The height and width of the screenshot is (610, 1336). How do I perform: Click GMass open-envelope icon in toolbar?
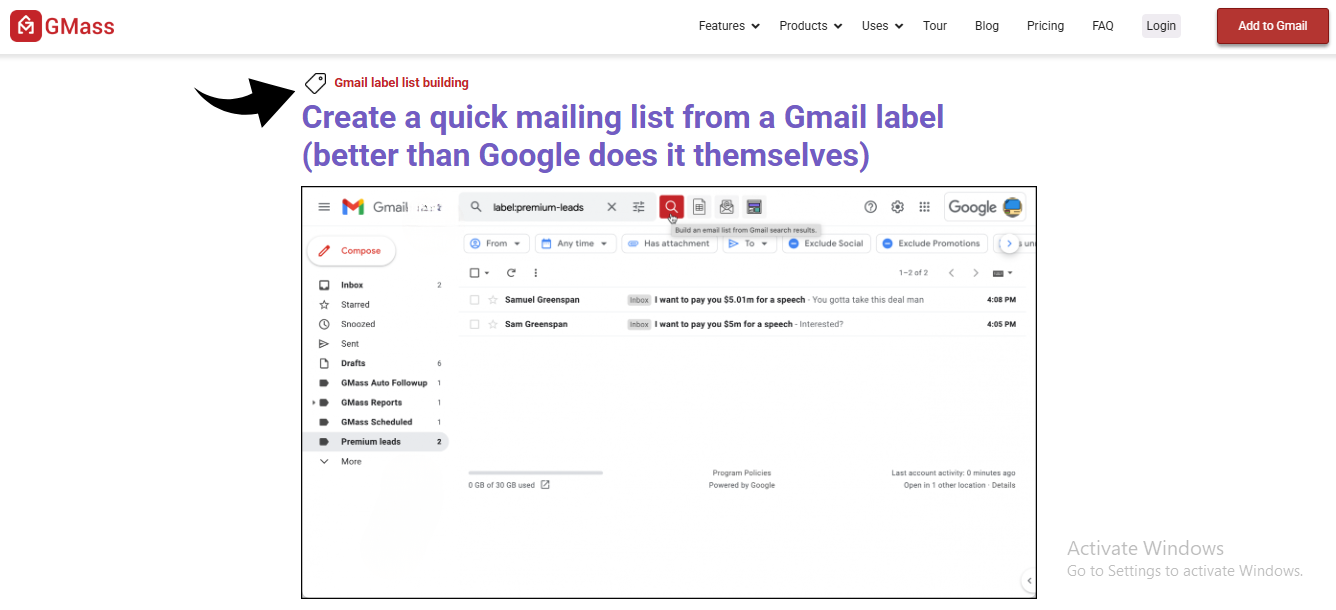coord(727,207)
